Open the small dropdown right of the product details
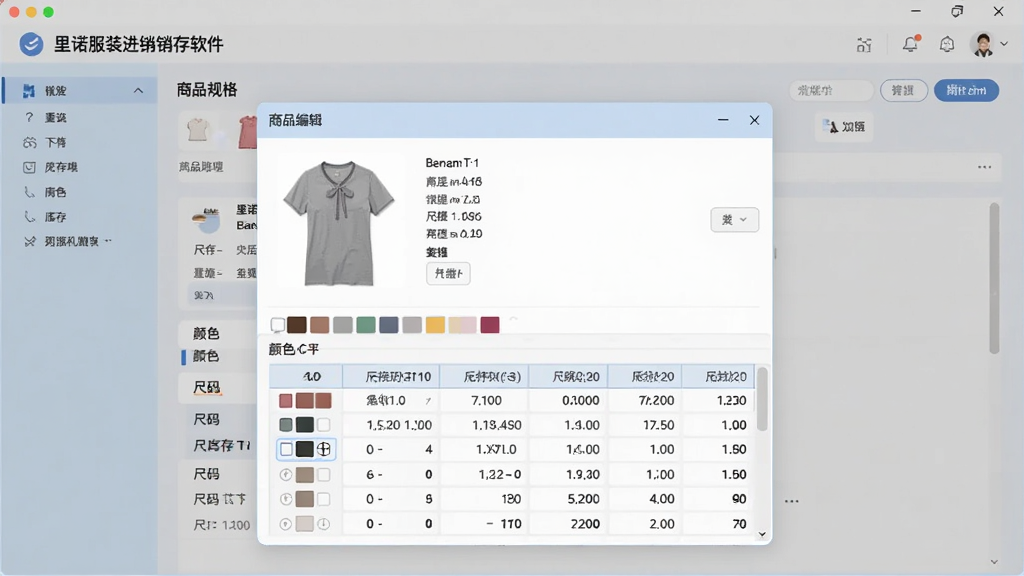Image resolution: width=1024 pixels, height=576 pixels. click(734, 220)
